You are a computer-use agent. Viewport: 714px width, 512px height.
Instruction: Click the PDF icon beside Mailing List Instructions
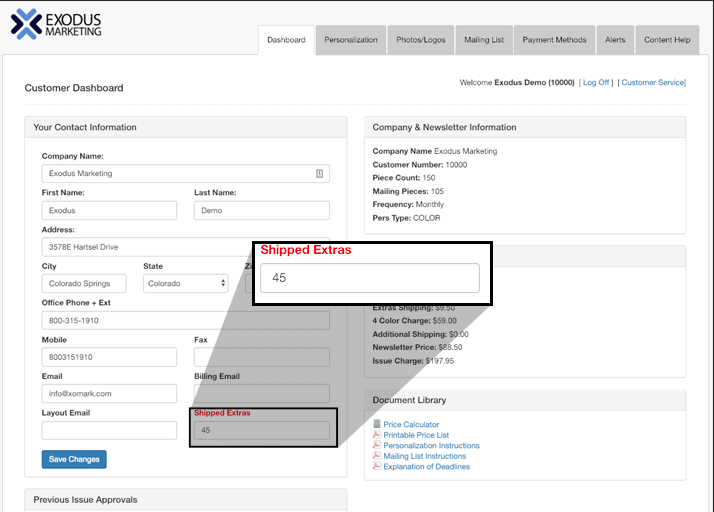377,455
